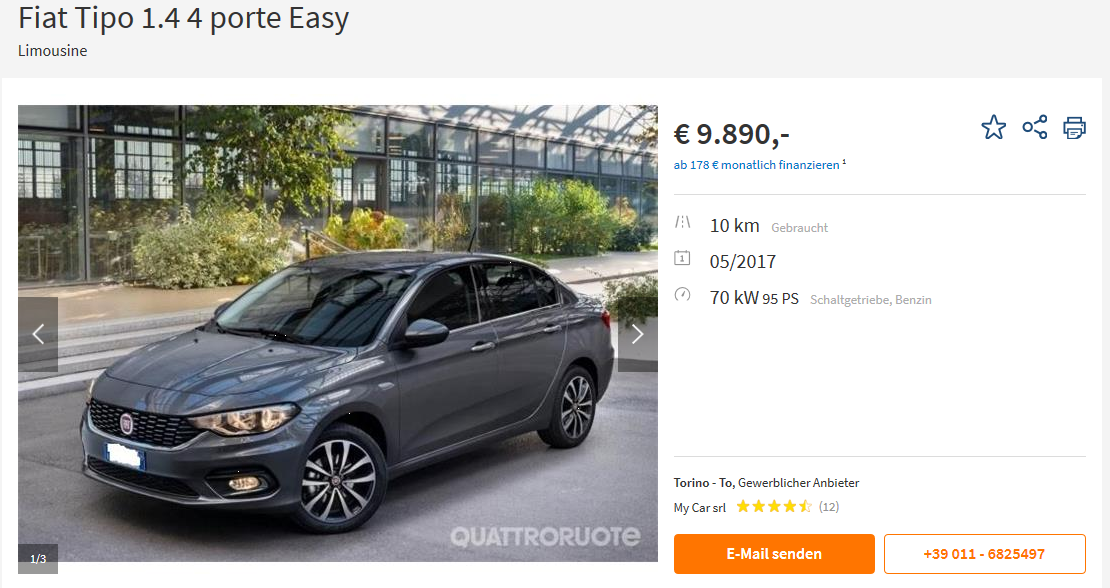View the dealer's star rating
The width and height of the screenshot is (1110, 588).
coord(774,507)
